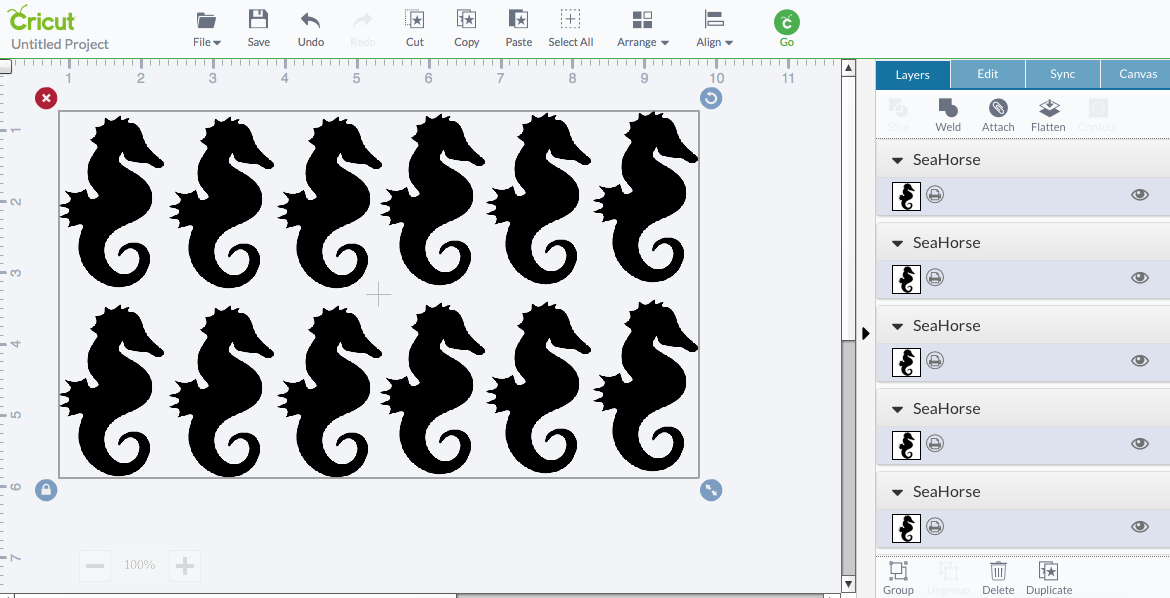The height and width of the screenshot is (598, 1170).
Task: Click the Select All icon
Action: coord(570,20)
